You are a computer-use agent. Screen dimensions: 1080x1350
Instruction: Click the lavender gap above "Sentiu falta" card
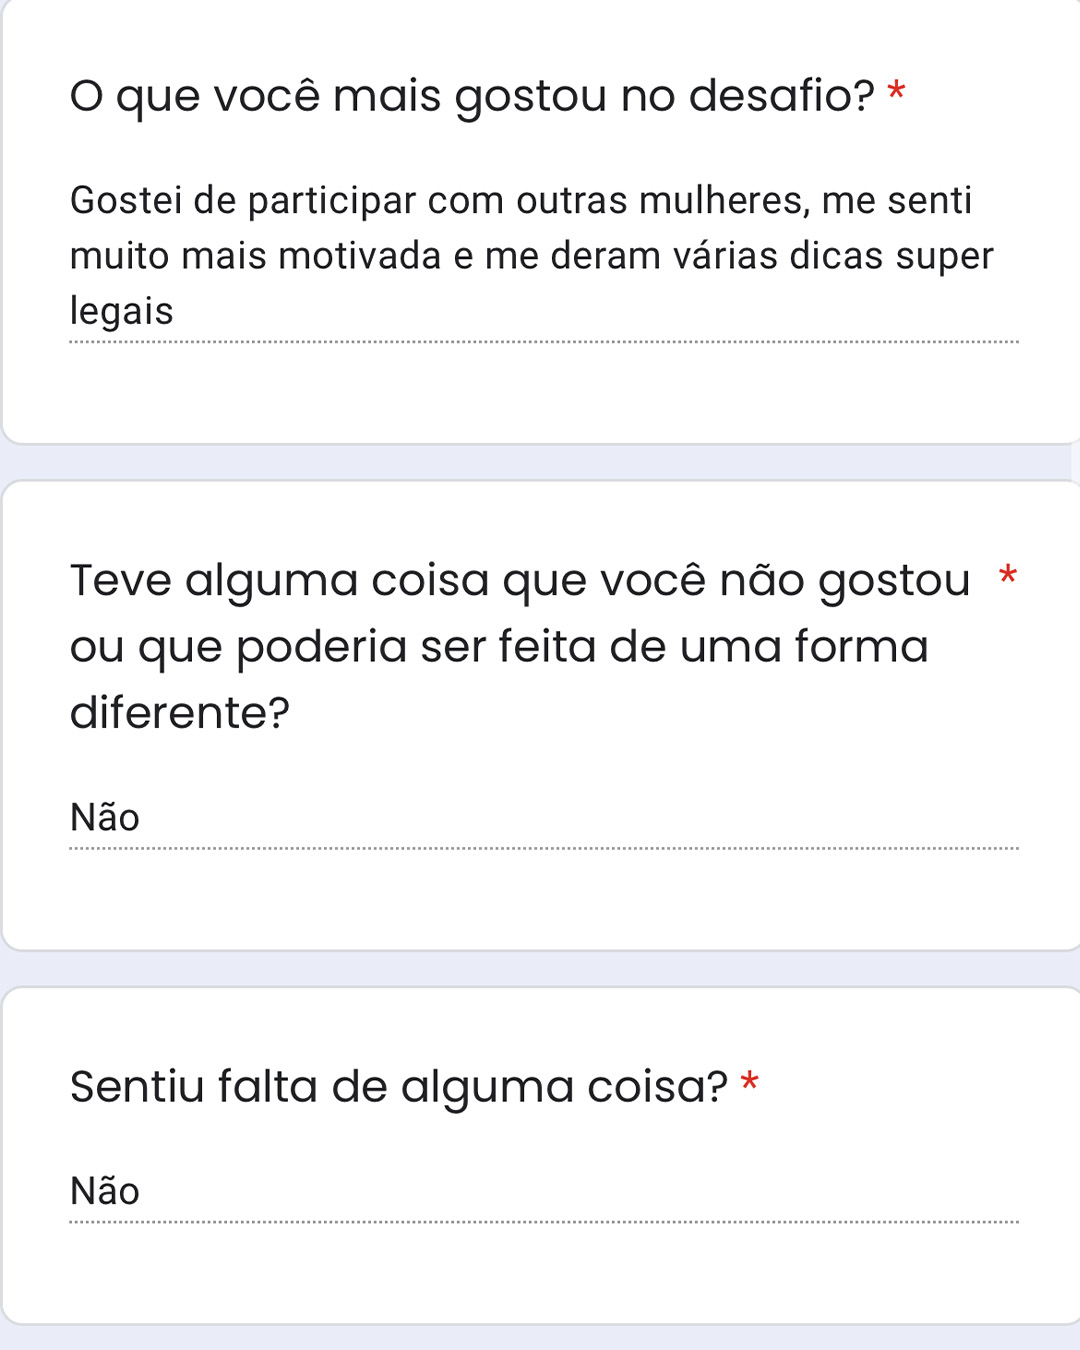coord(540,968)
